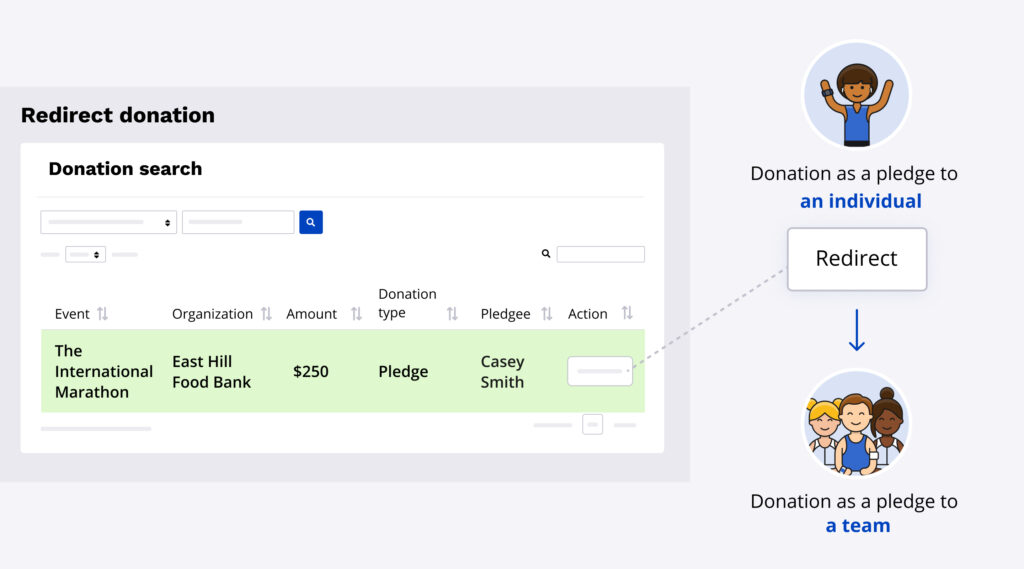Sort table by Amount column

tap(356, 314)
